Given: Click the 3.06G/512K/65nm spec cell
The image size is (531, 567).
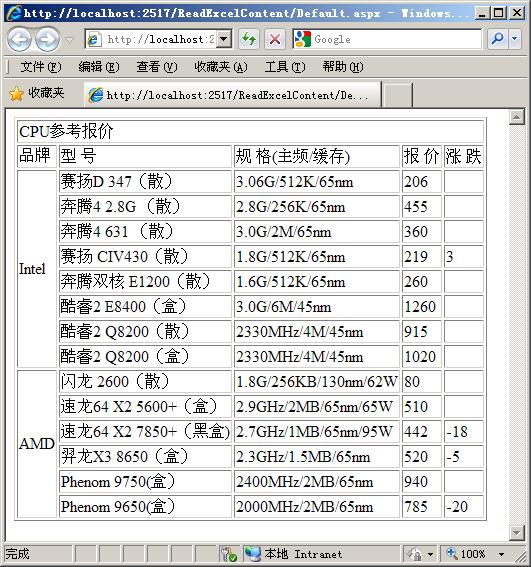Looking at the screenshot, I should (x=317, y=181).
